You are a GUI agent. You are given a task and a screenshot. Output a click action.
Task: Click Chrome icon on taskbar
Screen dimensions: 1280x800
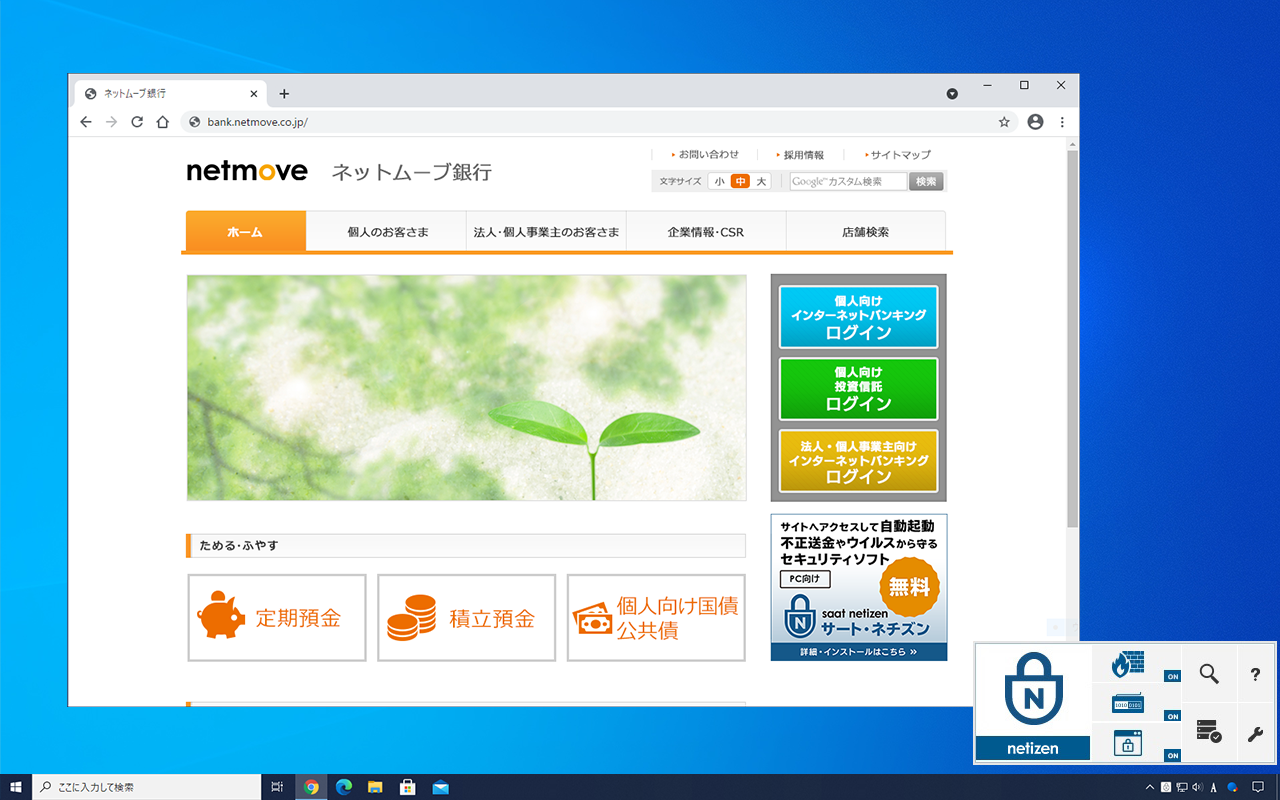311,787
